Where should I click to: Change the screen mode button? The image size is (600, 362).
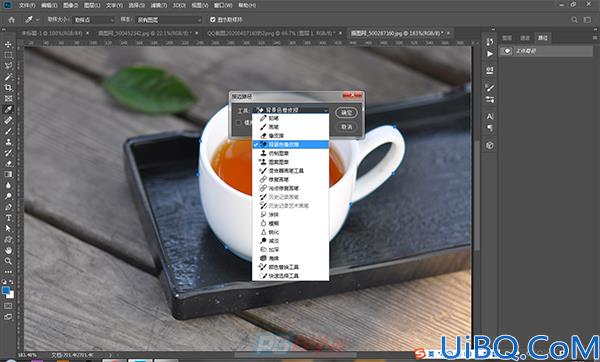pos(8,317)
